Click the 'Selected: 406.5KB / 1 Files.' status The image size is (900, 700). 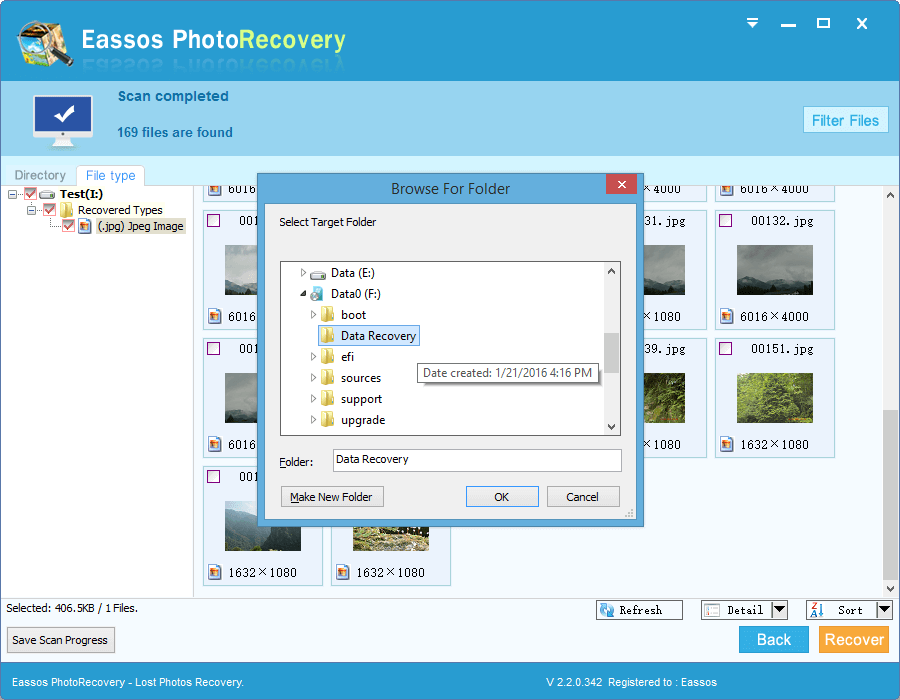(72, 608)
